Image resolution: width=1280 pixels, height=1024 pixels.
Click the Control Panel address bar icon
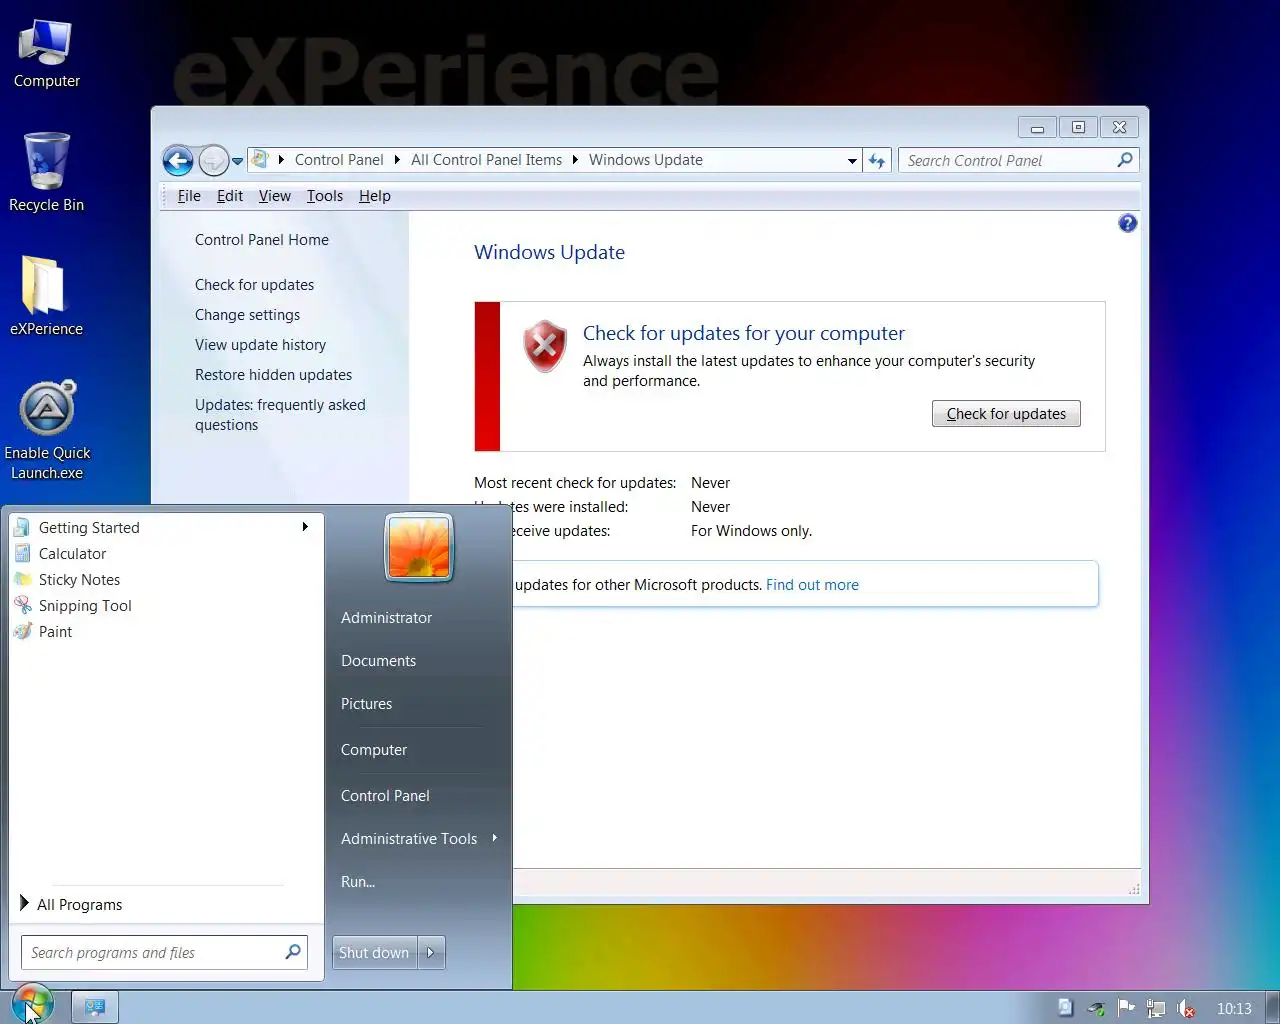click(x=261, y=159)
